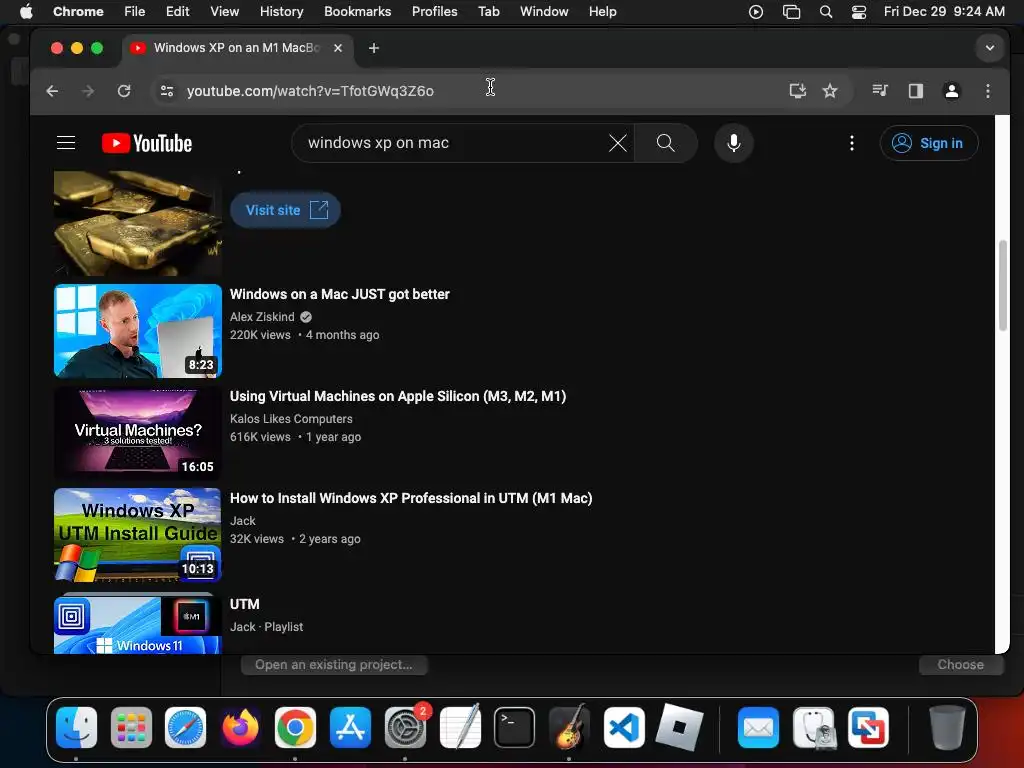Open the gold bars ad thumbnail
1024x768 pixels.
click(x=138, y=223)
